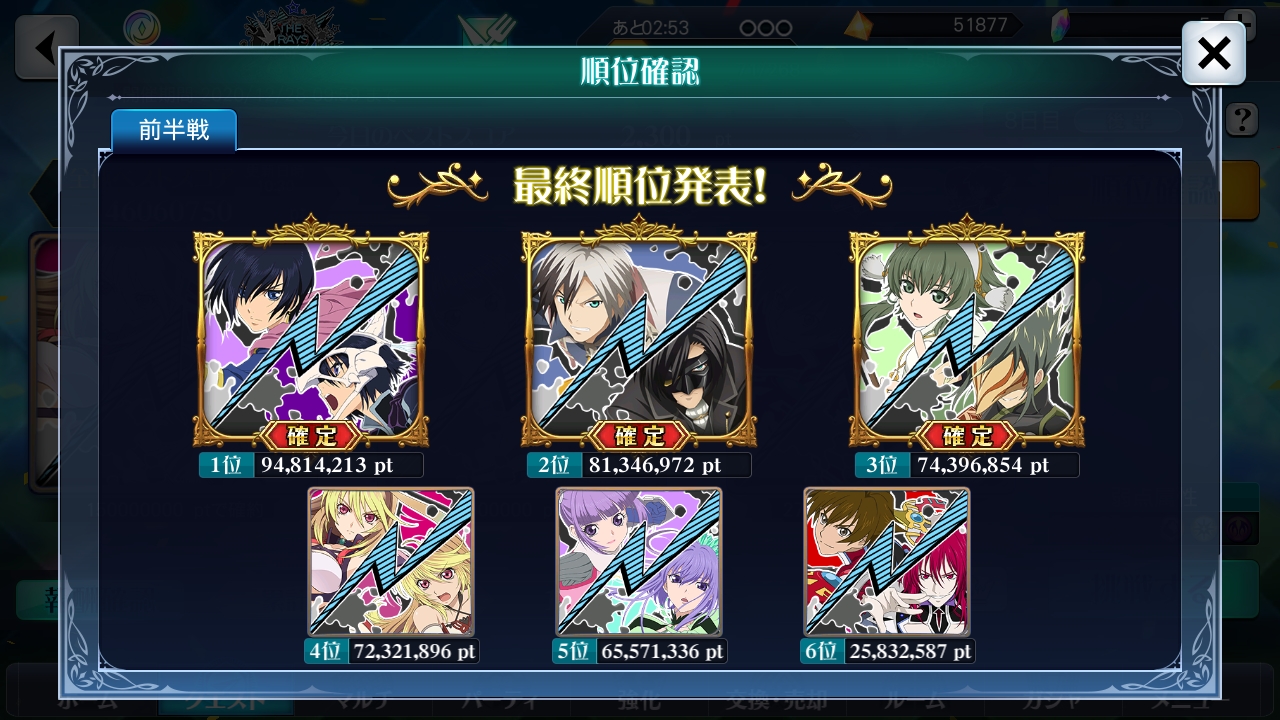
Task: Open the 6th place red-haired duo portrait
Action: coord(887,562)
